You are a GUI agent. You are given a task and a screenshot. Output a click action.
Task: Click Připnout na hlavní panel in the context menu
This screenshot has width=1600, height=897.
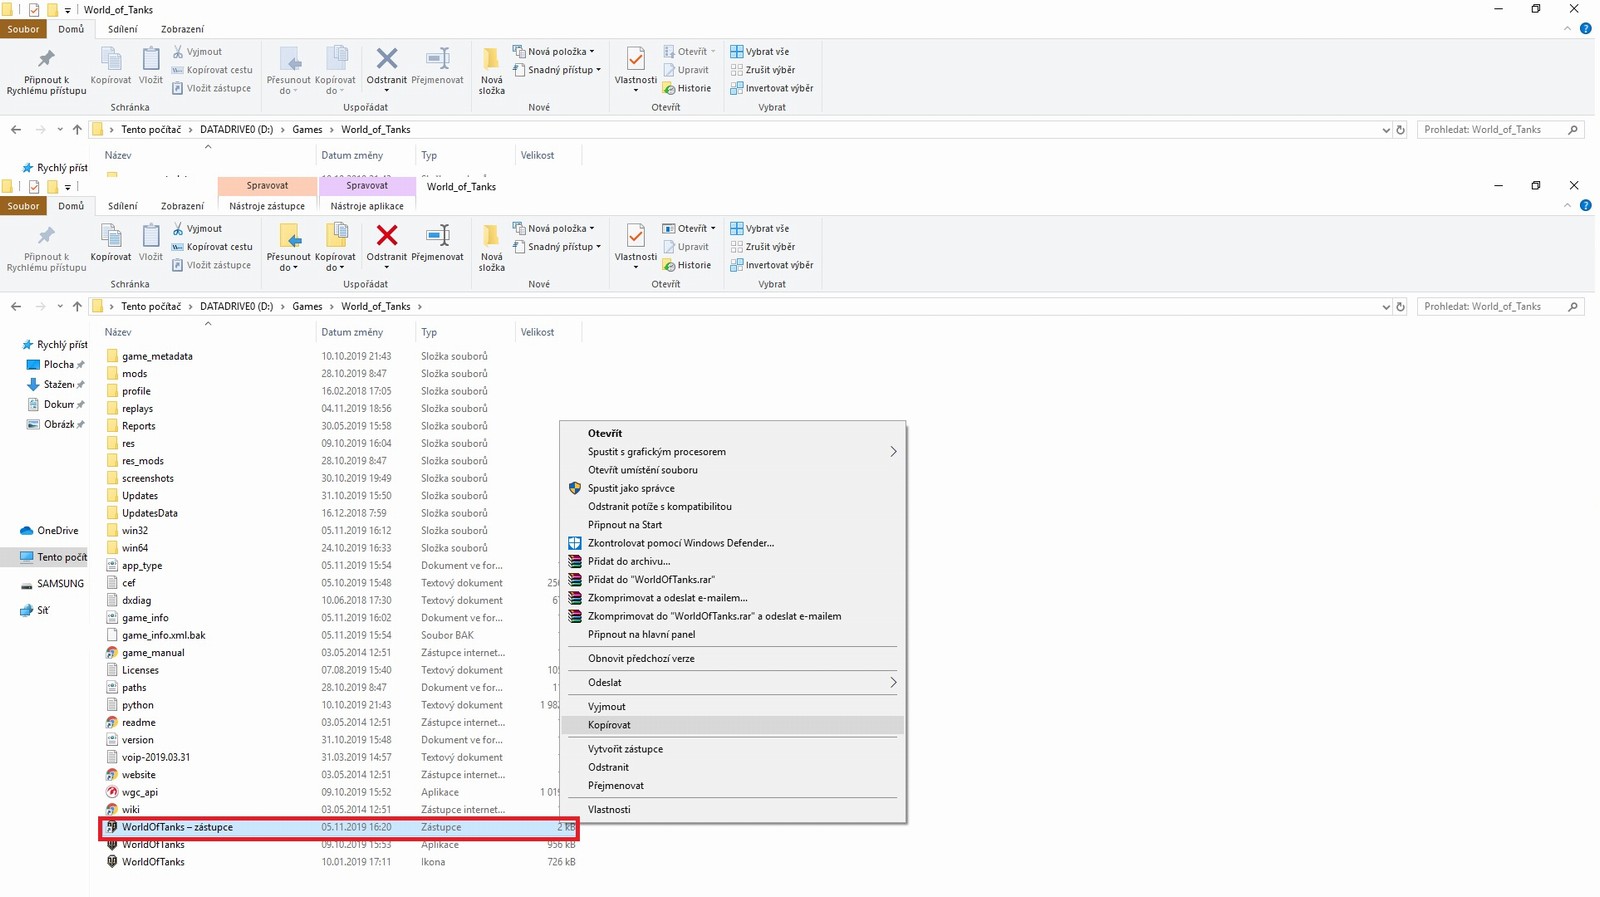641,634
